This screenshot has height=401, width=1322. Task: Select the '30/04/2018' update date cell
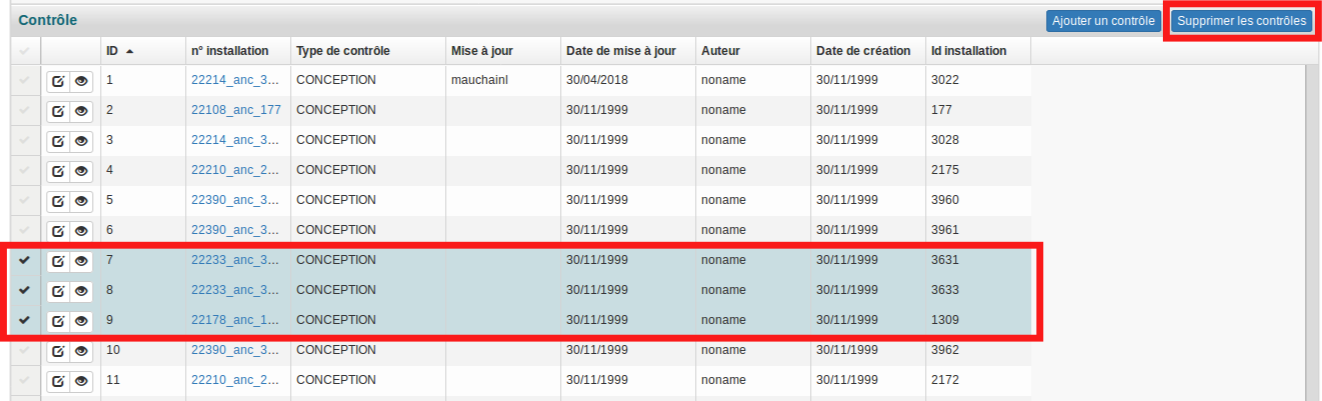click(597, 80)
